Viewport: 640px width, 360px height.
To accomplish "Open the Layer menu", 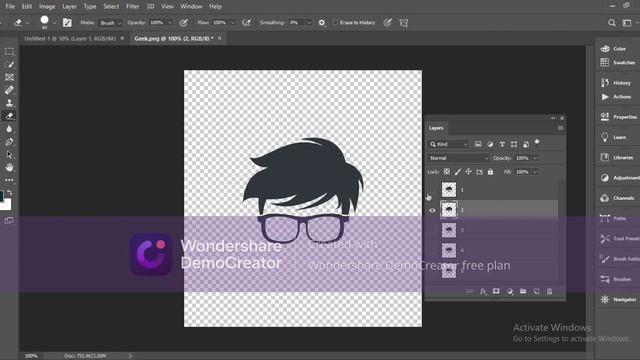I will point(69,7).
